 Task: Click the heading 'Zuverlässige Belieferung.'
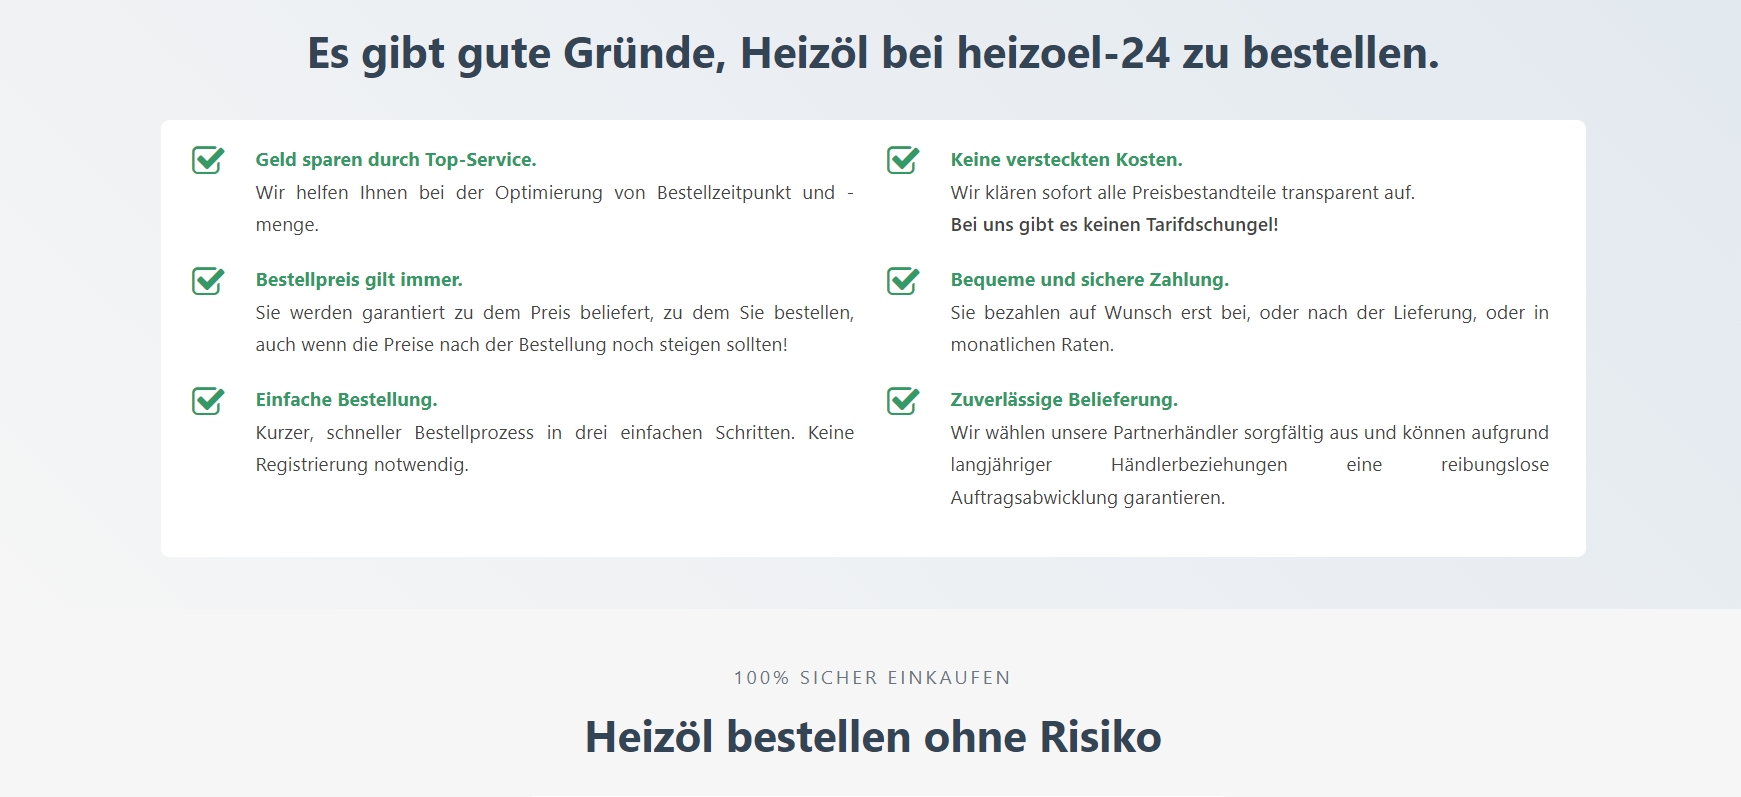(x=1064, y=400)
